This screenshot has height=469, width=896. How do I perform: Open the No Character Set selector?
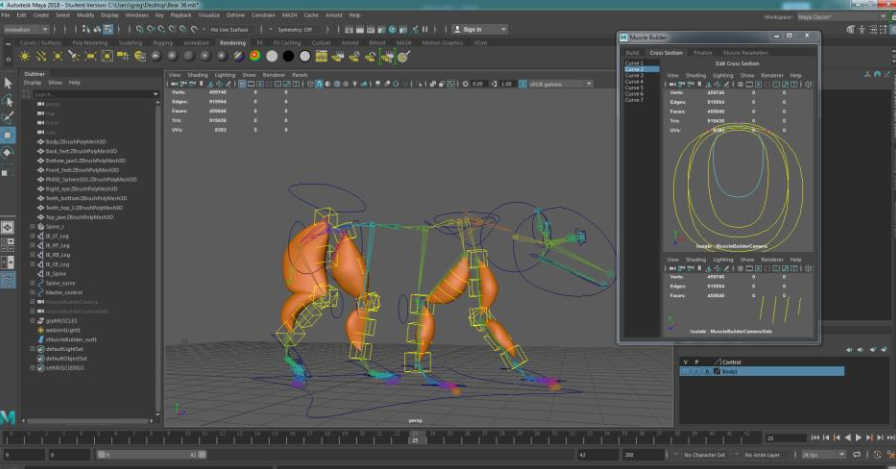pyautogui.click(x=704, y=455)
